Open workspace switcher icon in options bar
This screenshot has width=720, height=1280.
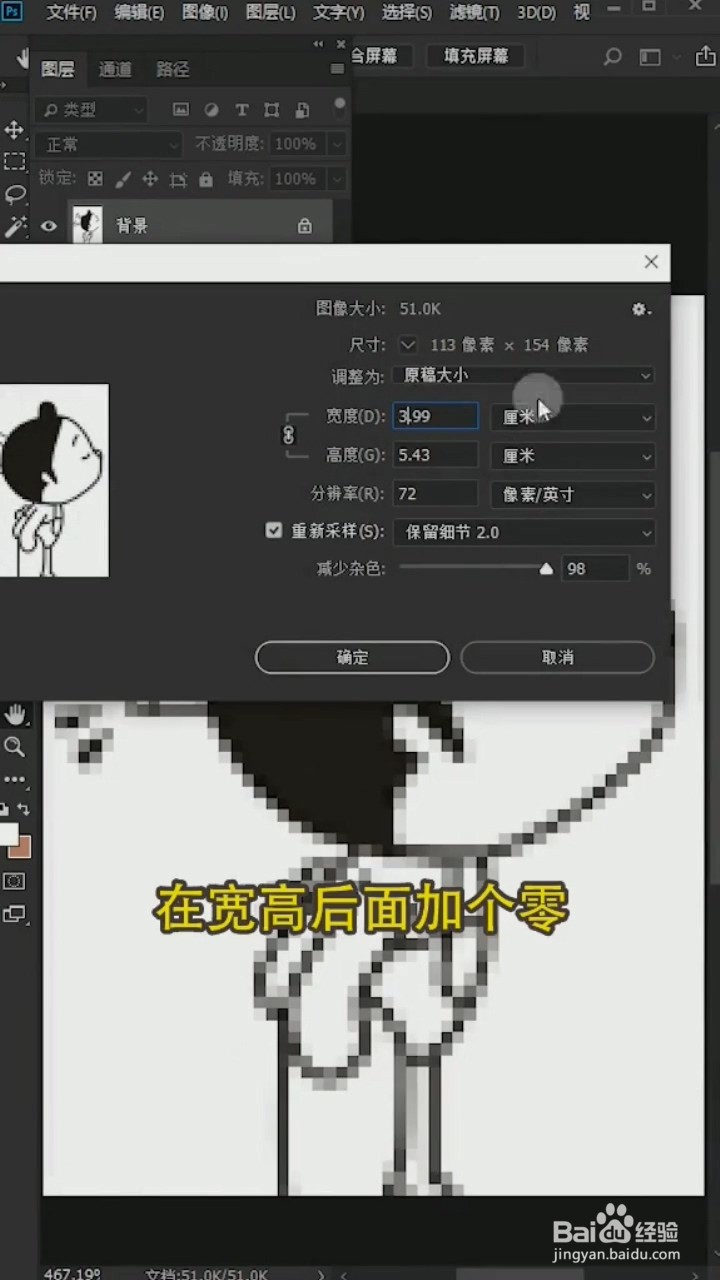click(651, 57)
